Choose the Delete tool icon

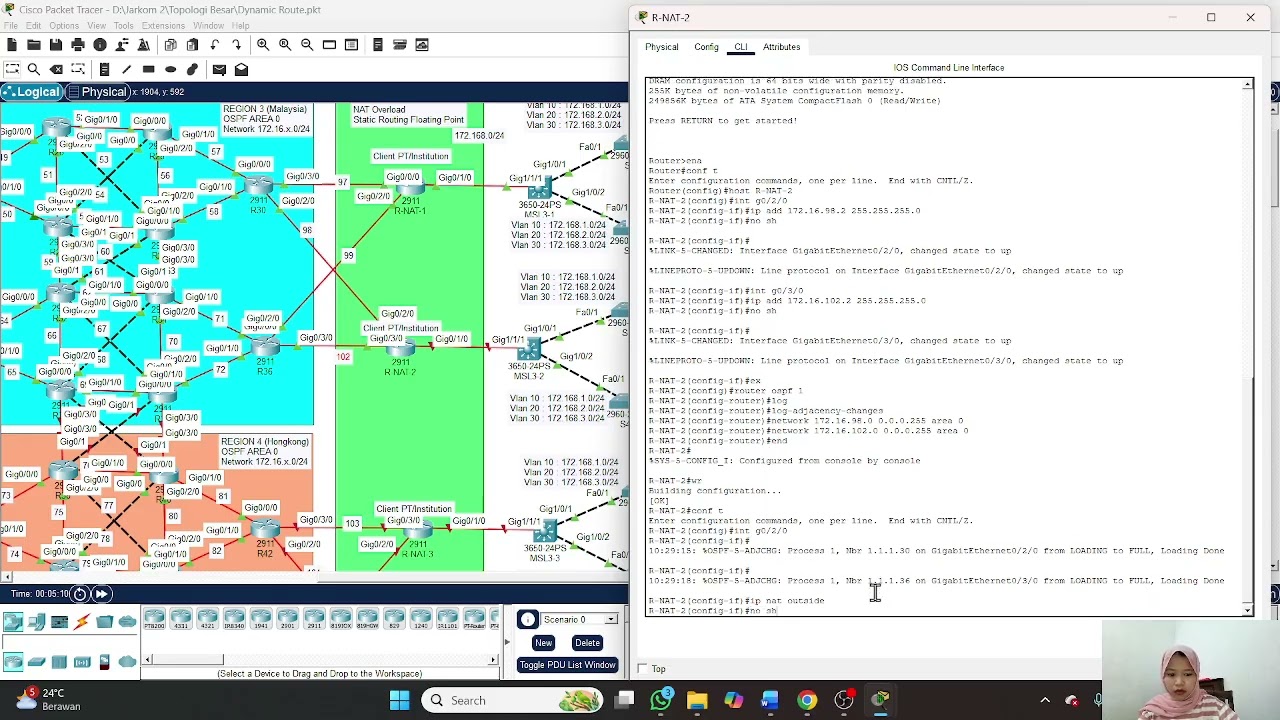(56, 69)
